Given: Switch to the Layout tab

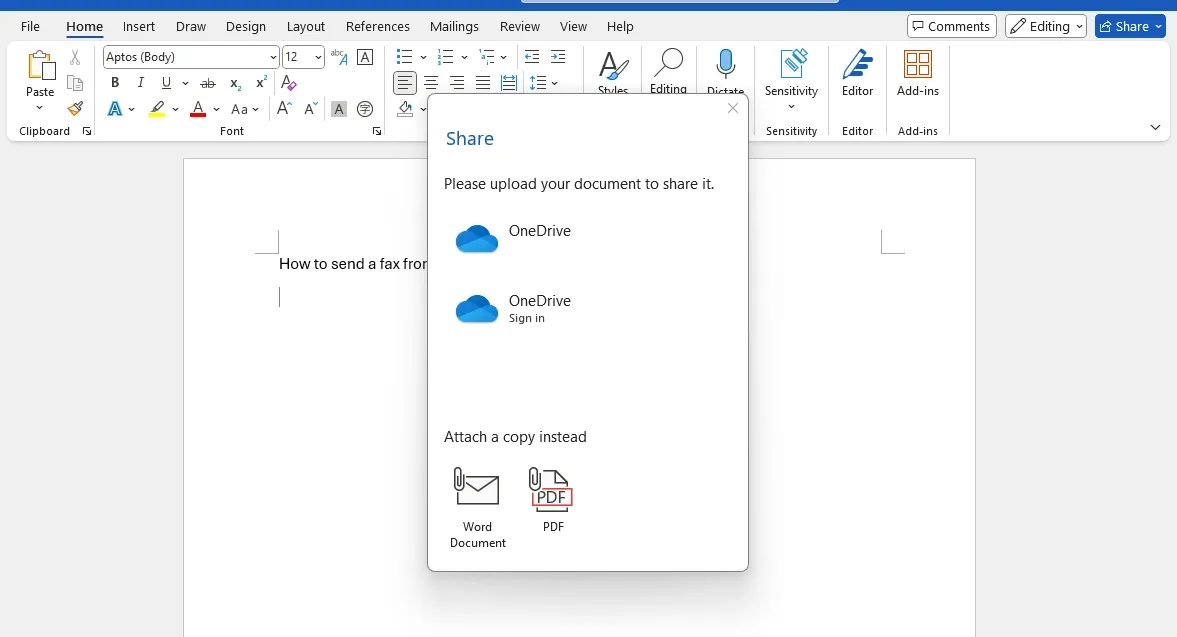Looking at the screenshot, I should (x=306, y=26).
